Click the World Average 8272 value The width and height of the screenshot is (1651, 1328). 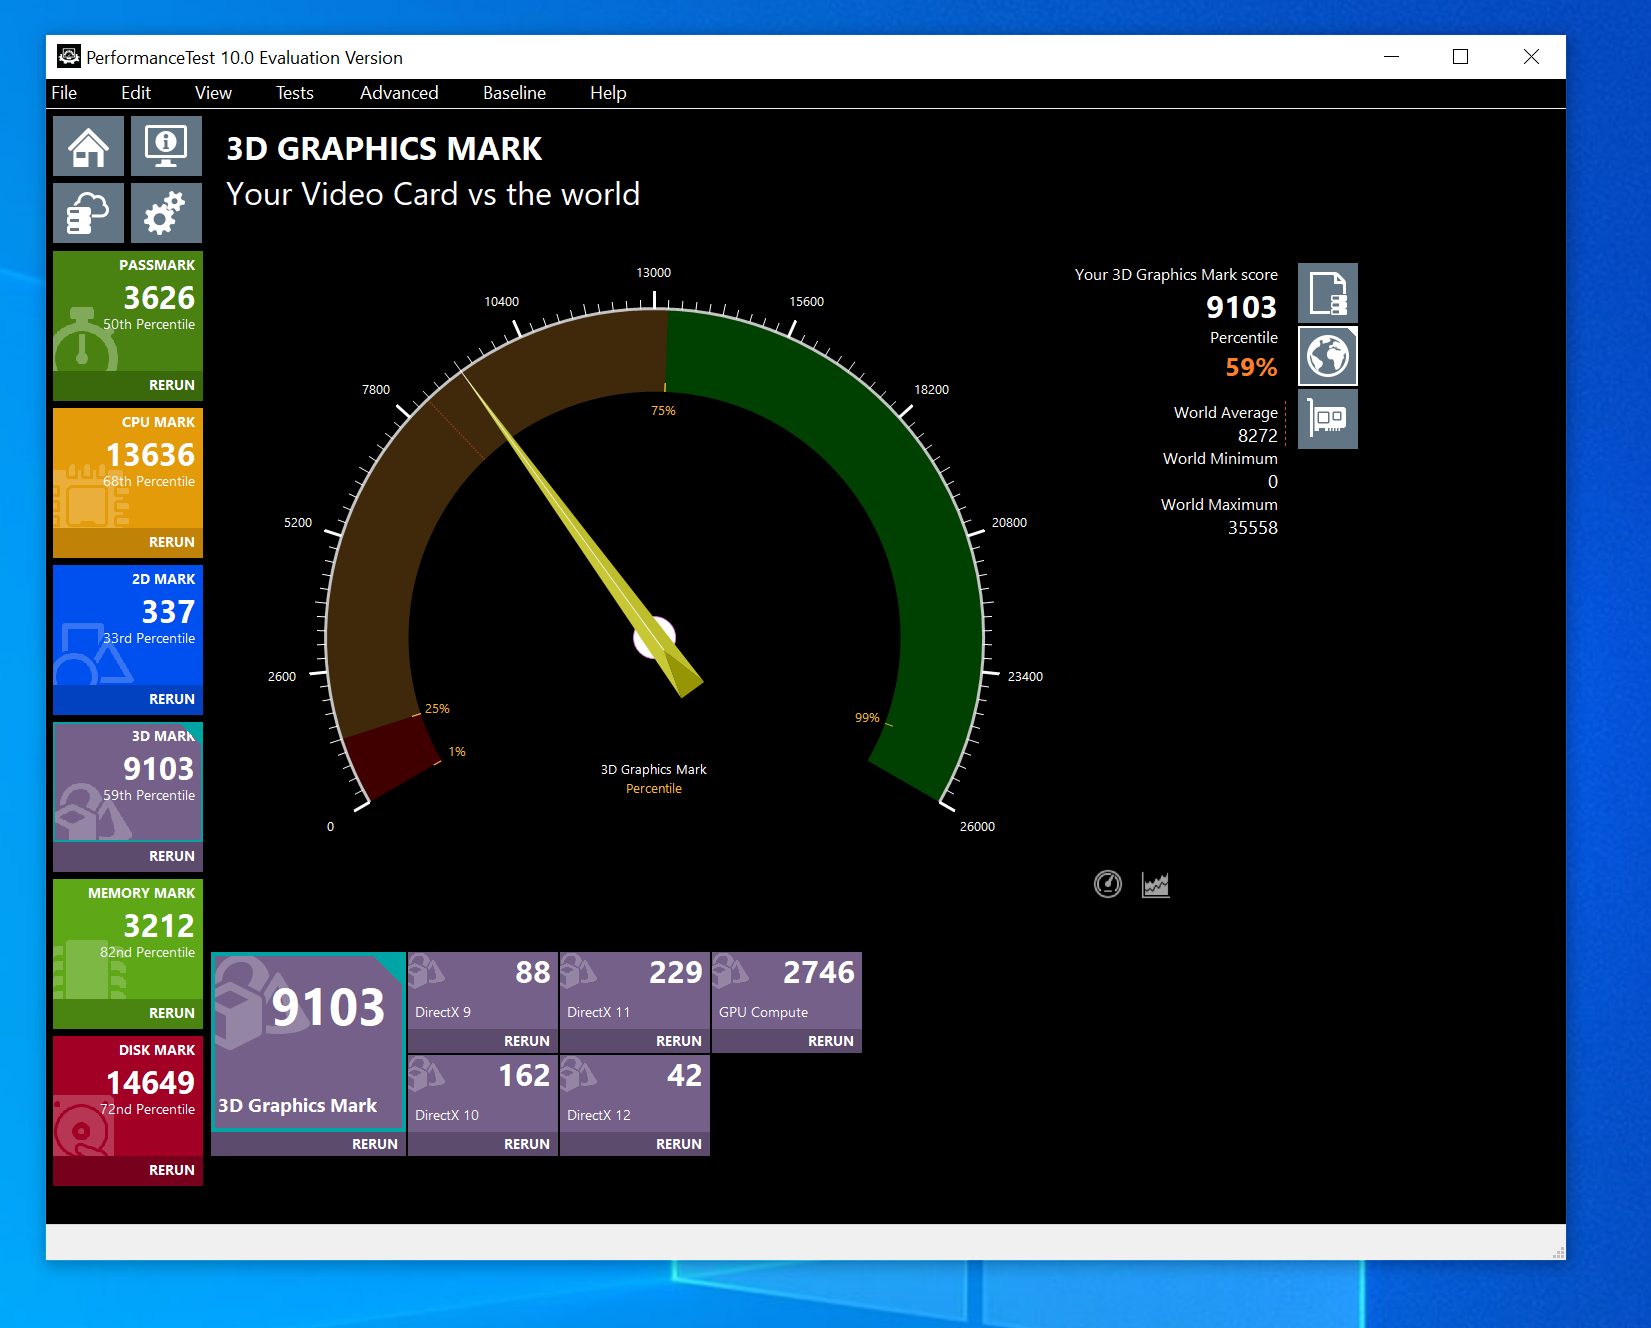tap(1257, 436)
